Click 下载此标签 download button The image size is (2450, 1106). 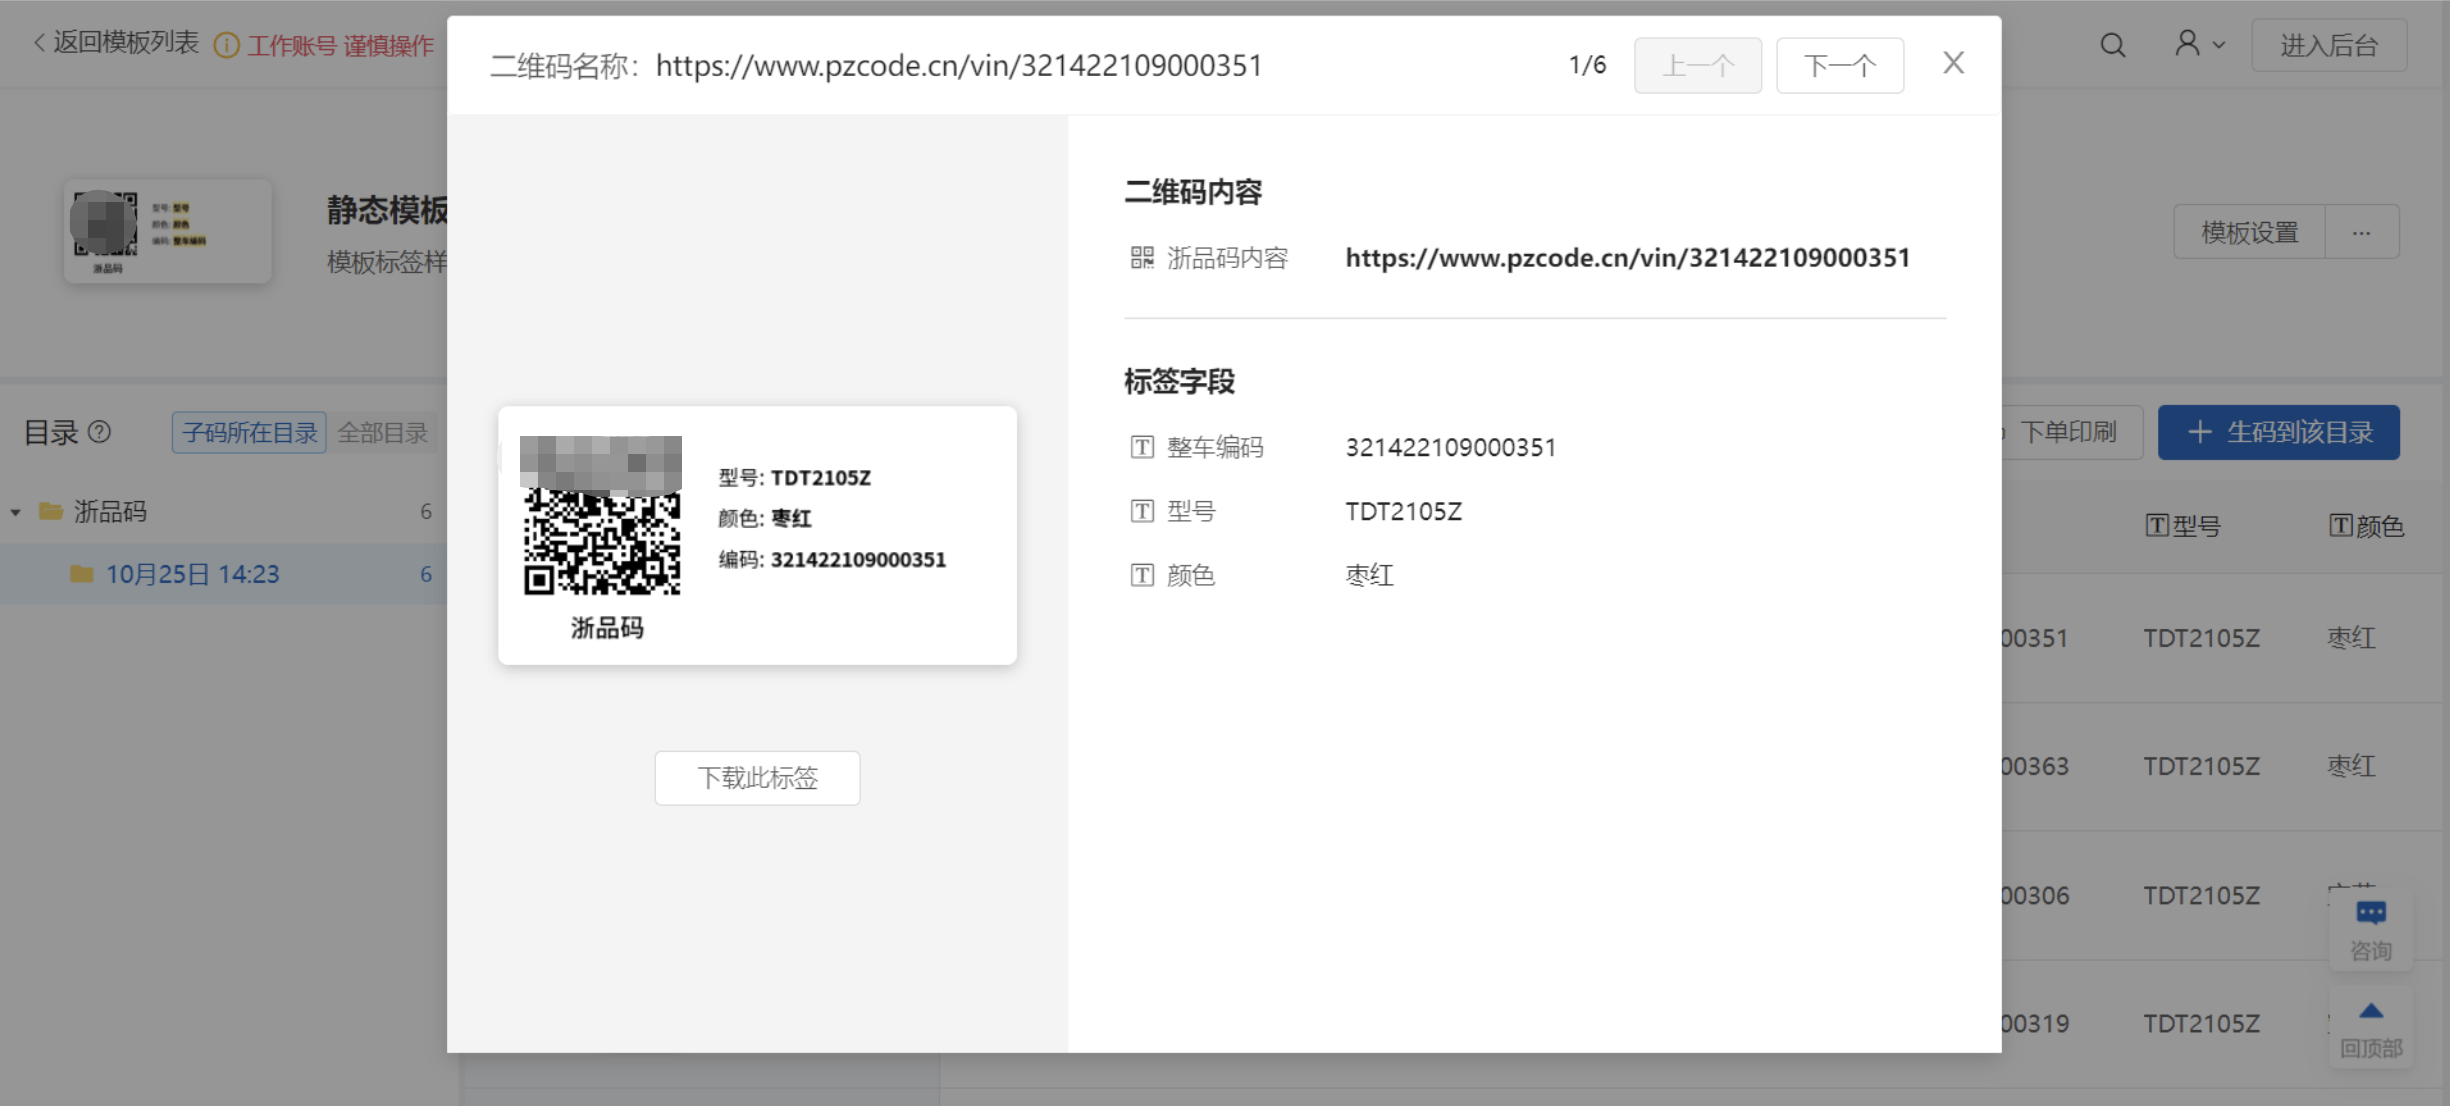pos(757,777)
